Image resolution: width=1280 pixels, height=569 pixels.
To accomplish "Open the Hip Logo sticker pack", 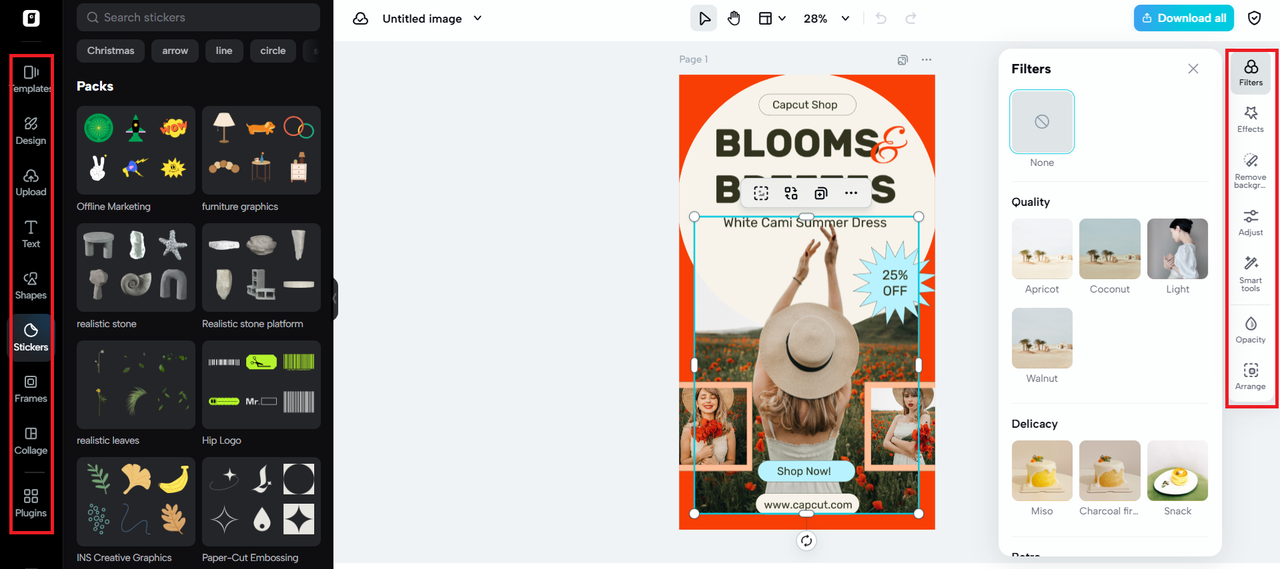I will (261, 384).
